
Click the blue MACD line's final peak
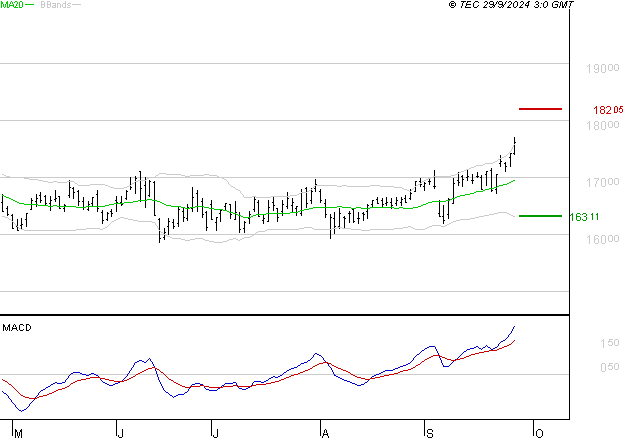click(514, 327)
